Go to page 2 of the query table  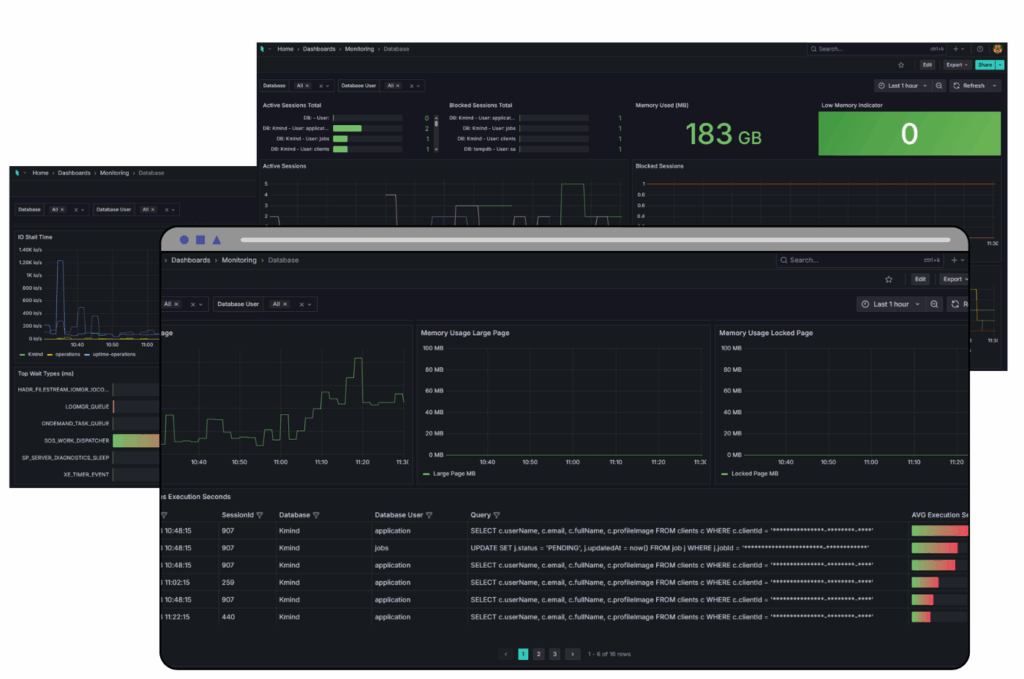[x=538, y=654]
